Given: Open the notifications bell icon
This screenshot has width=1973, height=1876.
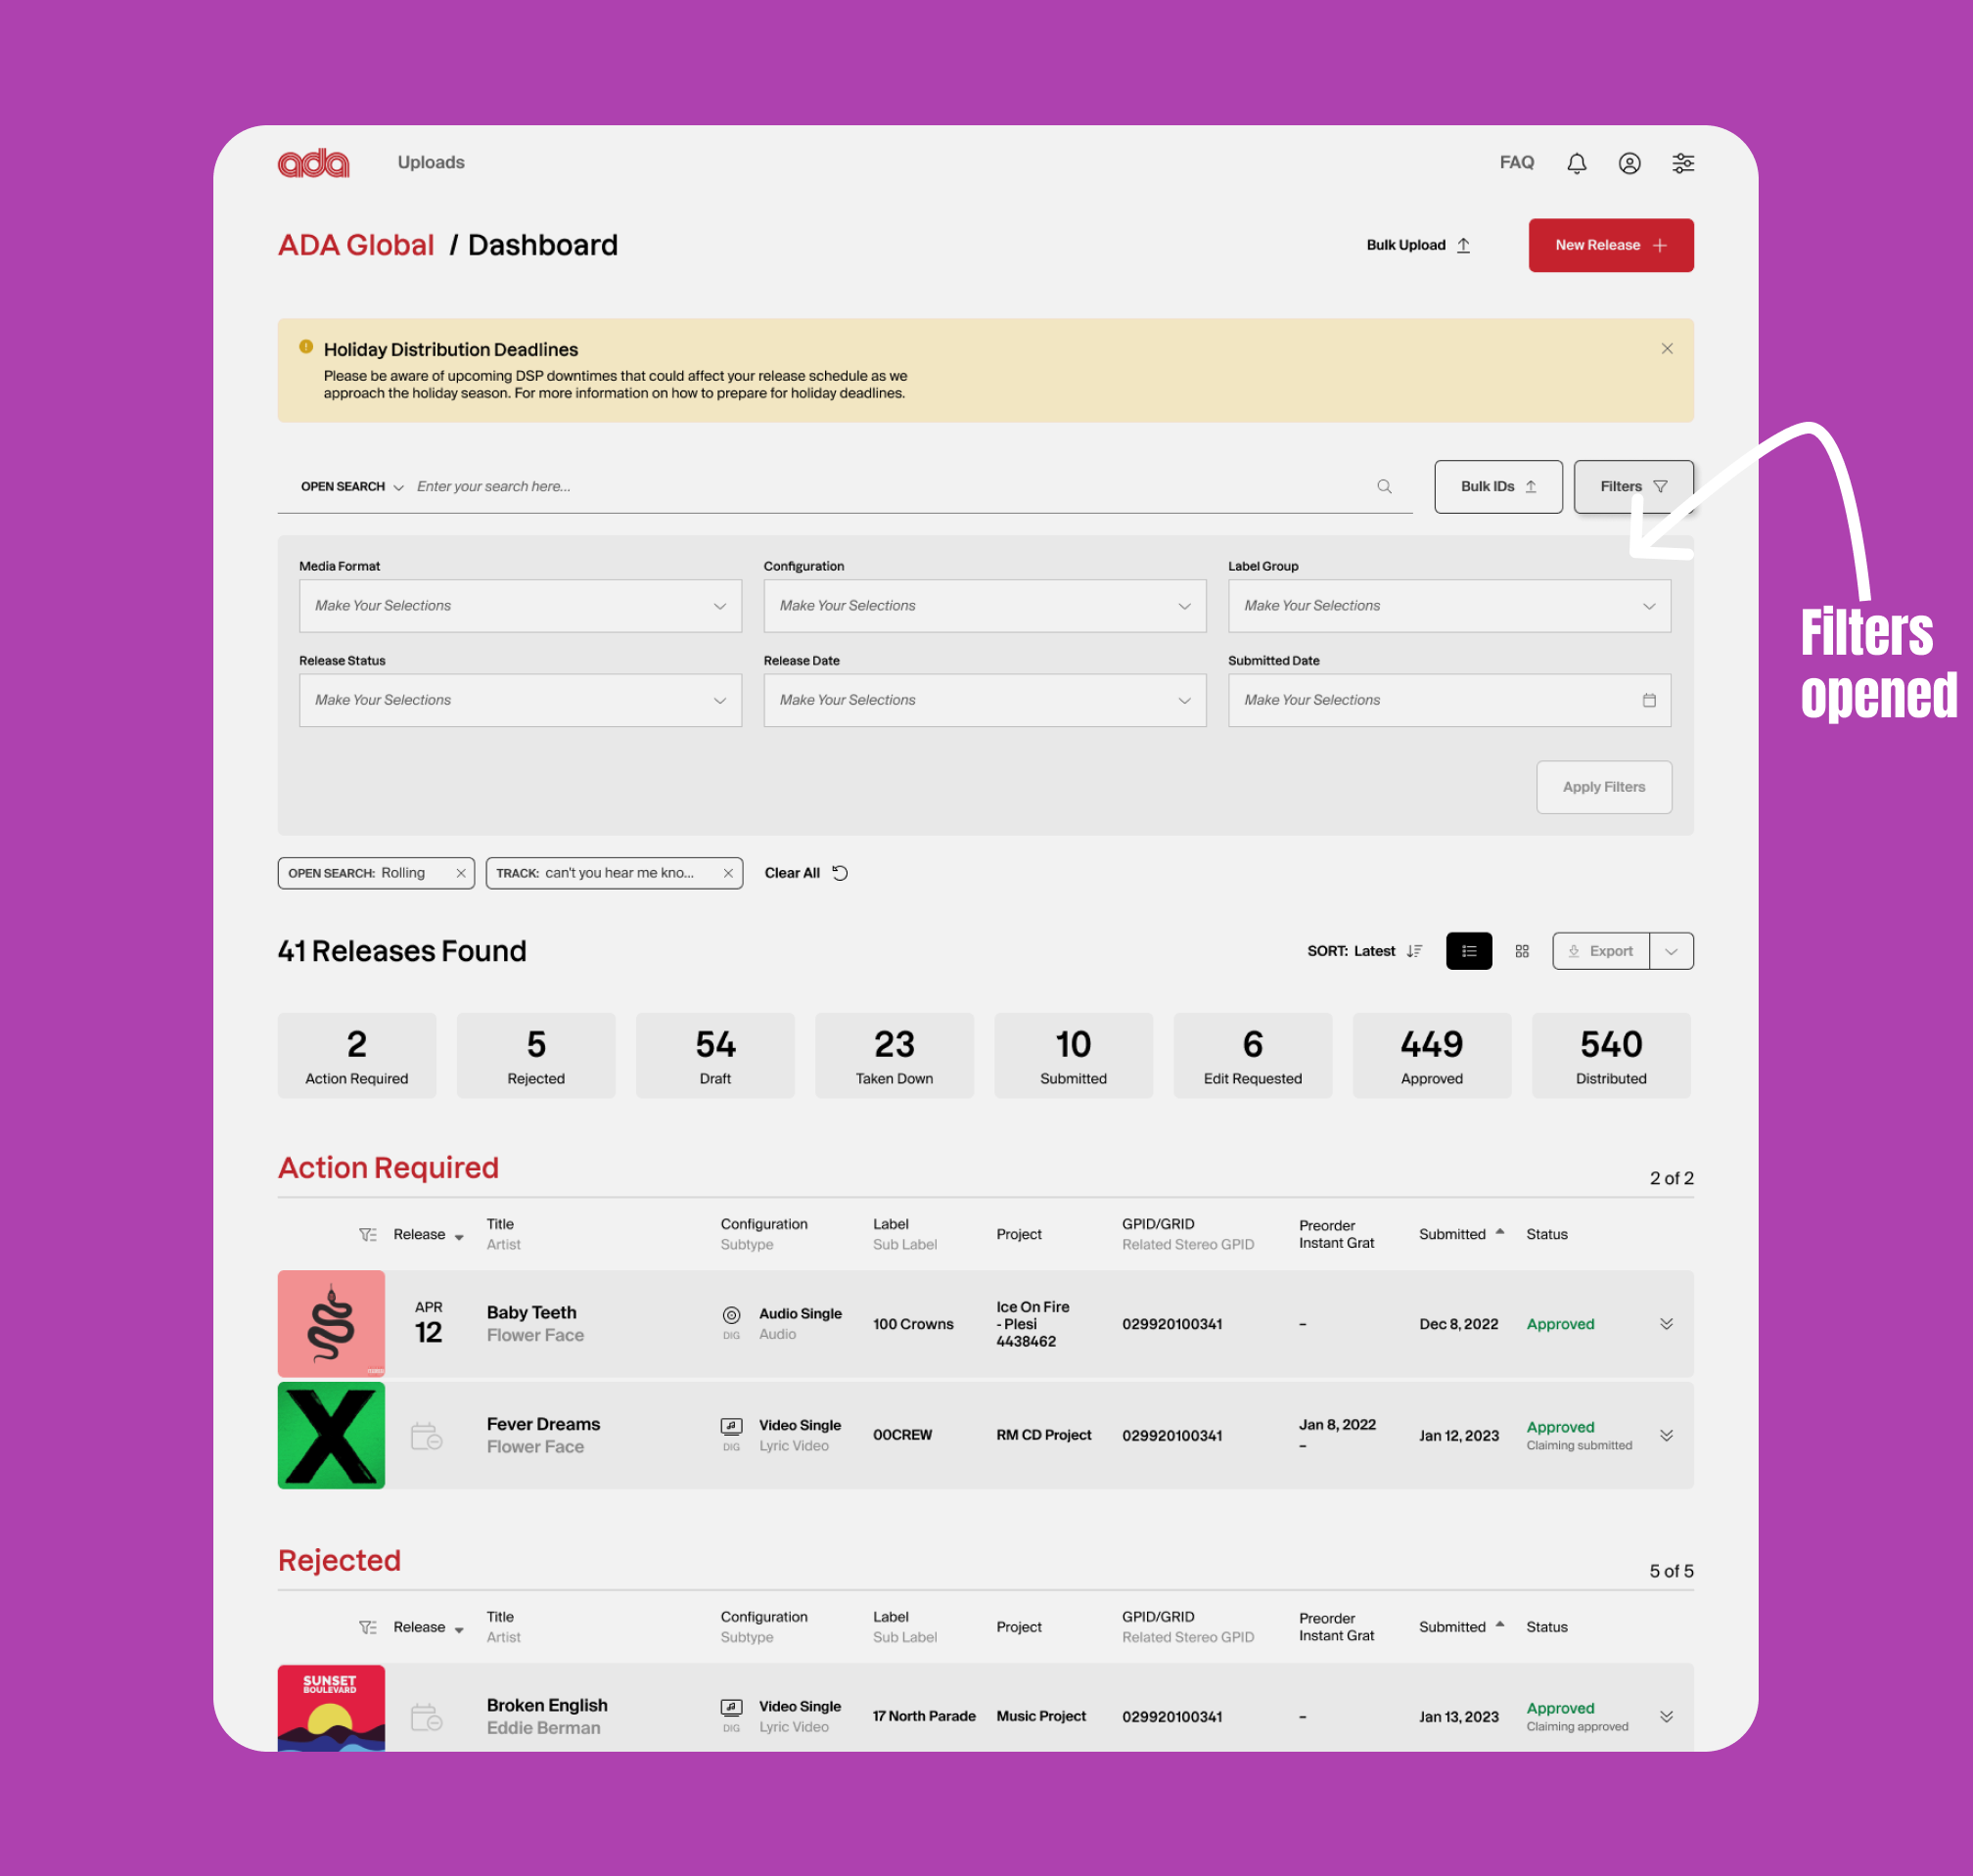Looking at the screenshot, I should 1576,163.
